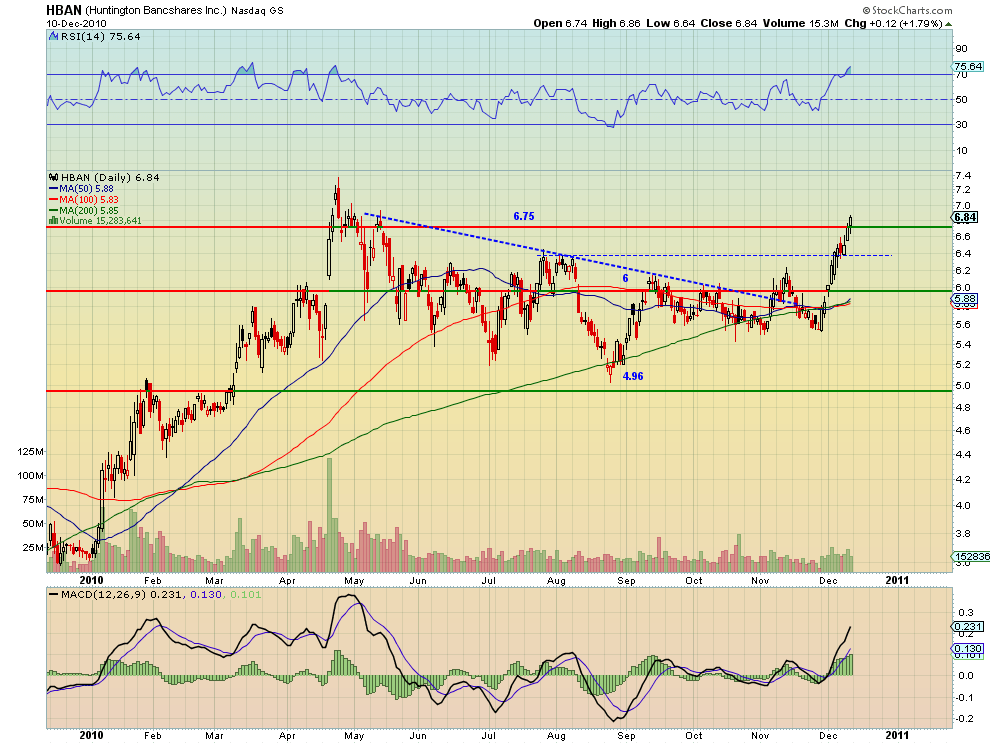Click the MACD(12,26,9) 0.231 indicator label
This screenshot has width=990, height=744.
pyautogui.click(x=120, y=594)
